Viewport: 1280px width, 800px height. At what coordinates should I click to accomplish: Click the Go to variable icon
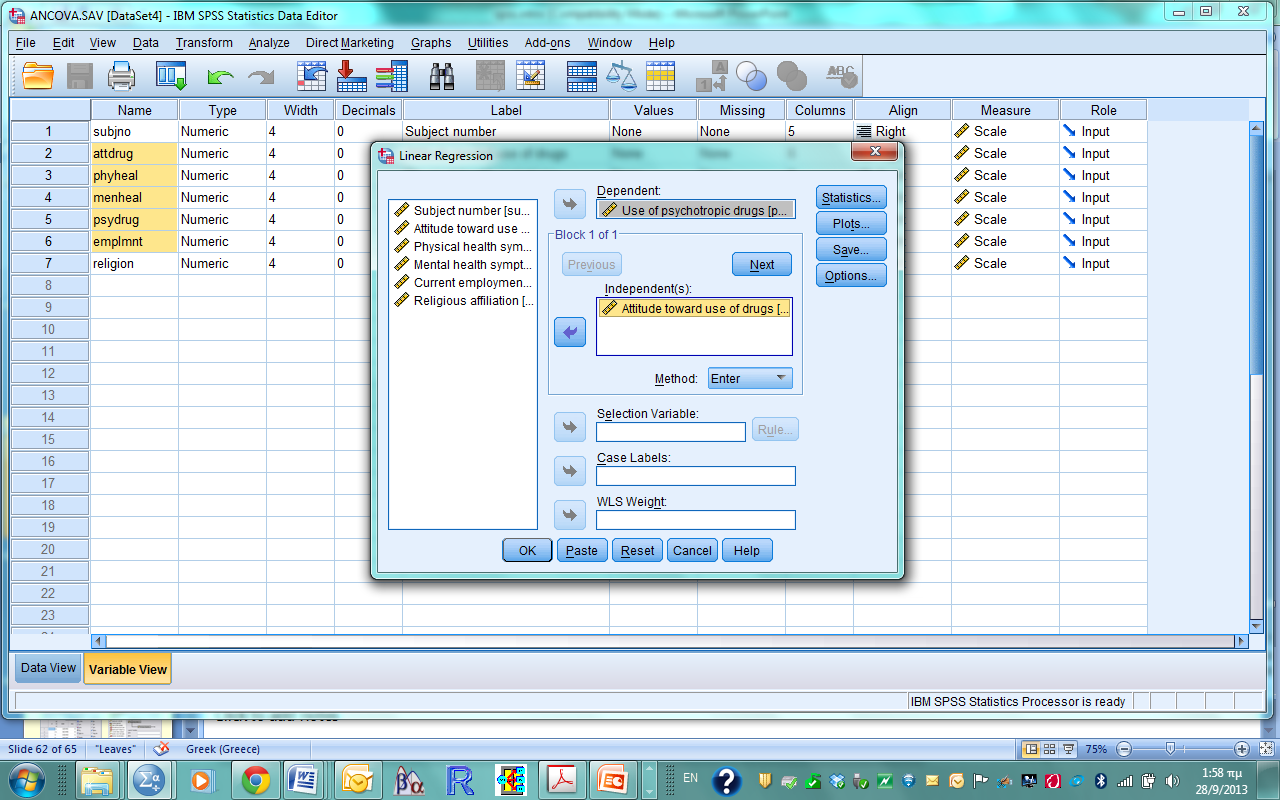coord(352,76)
